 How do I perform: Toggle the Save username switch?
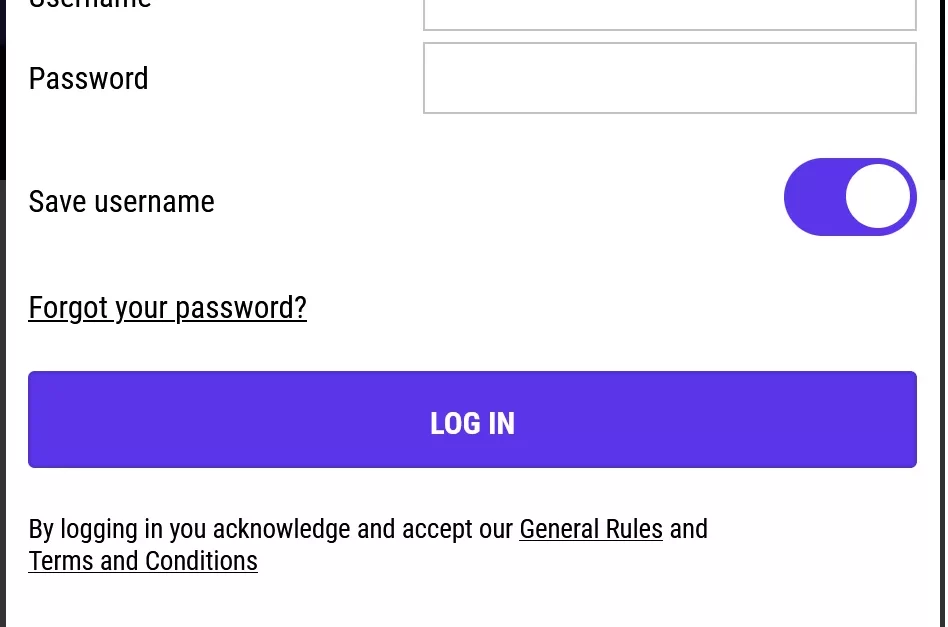pos(850,197)
